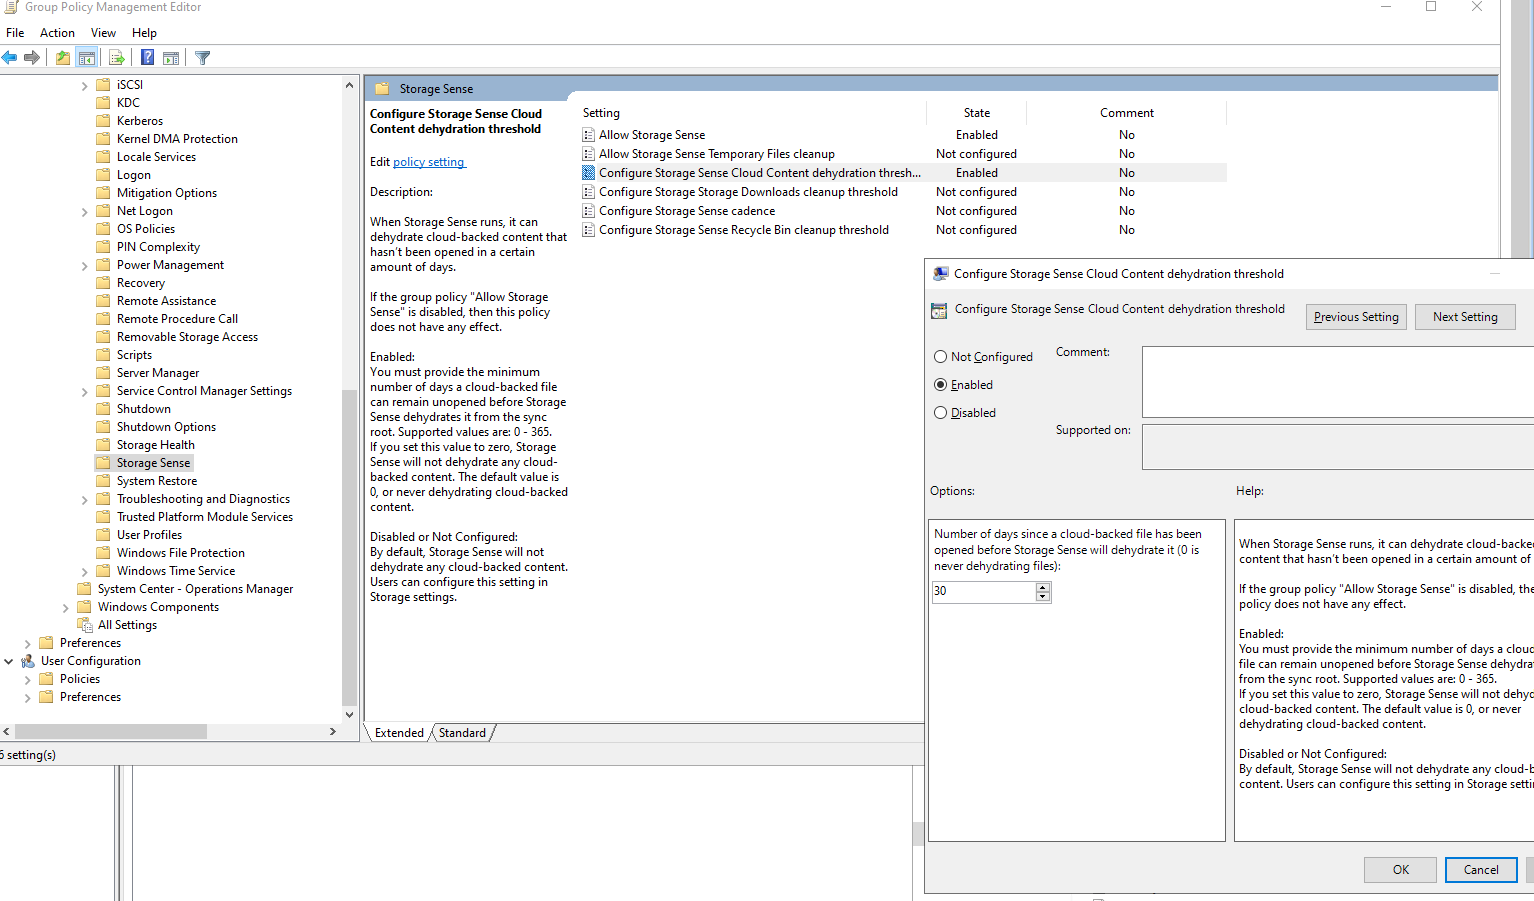This screenshot has height=901, width=1534.
Task: Click the User Configuration node icon
Action: point(28,661)
